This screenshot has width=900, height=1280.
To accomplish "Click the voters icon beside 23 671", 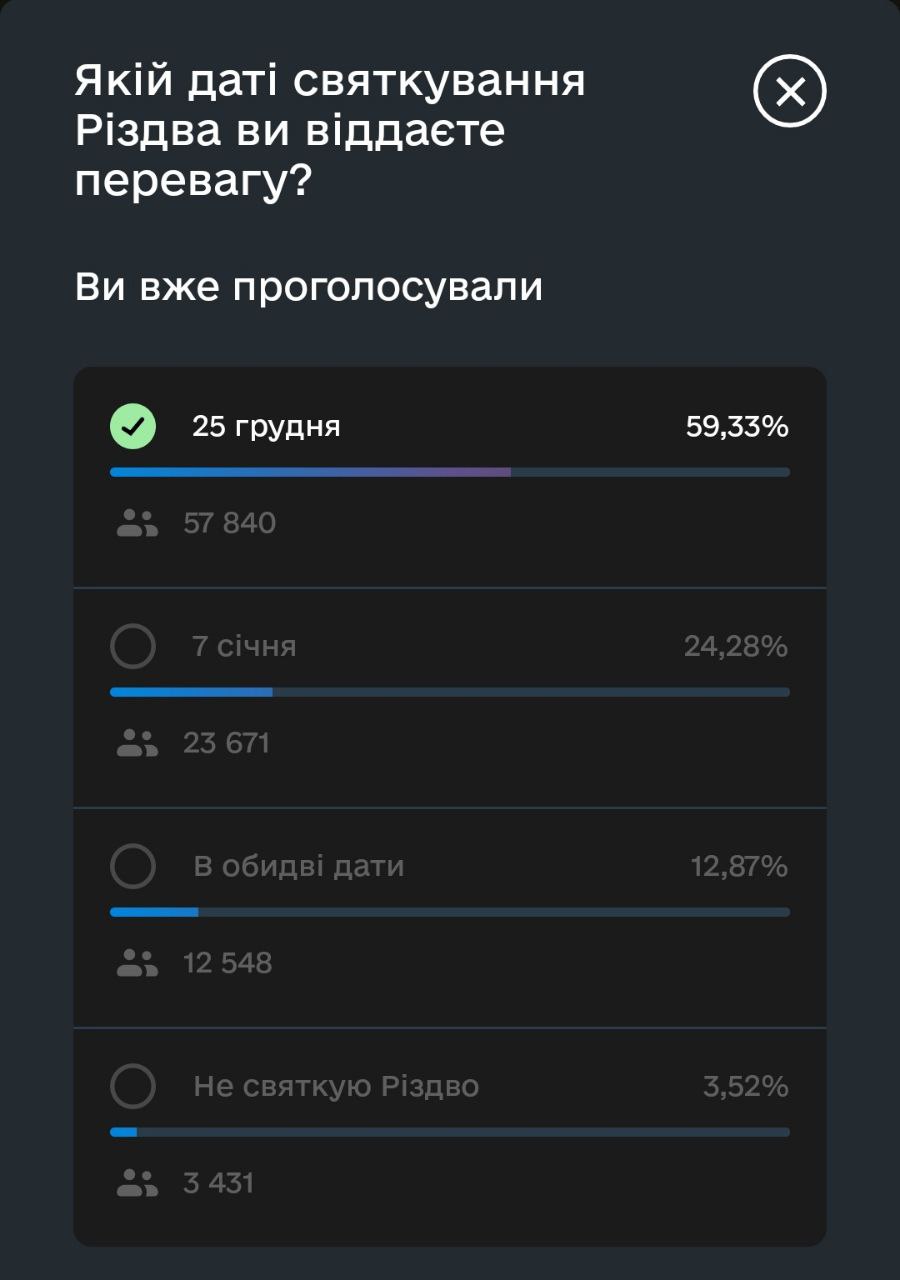I will 137,743.
